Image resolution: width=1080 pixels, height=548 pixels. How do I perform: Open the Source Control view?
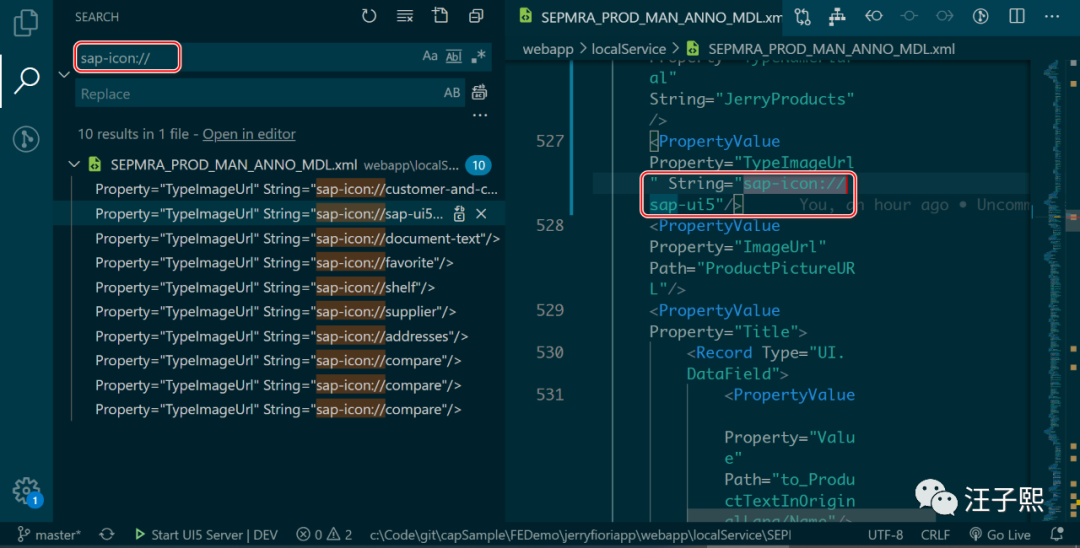[x=26, y=138]
